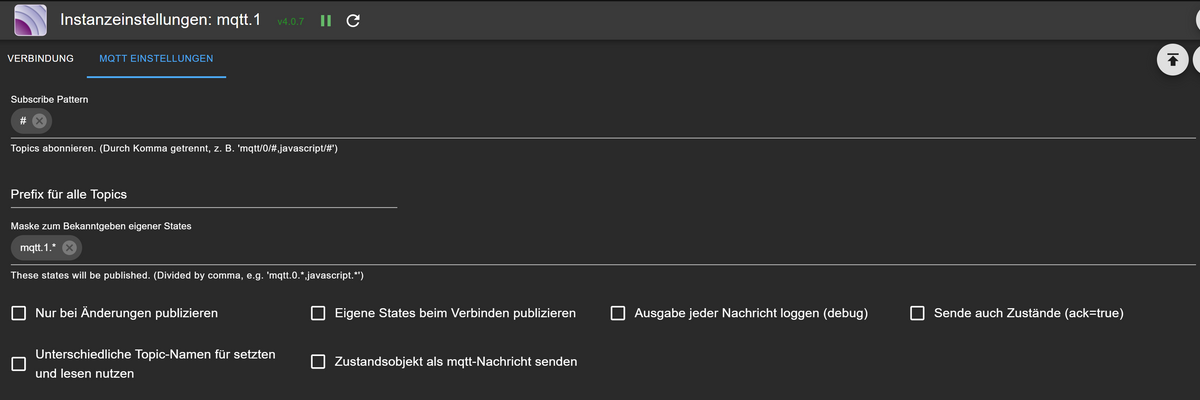Check 'Zustandsobjekt als mqtt-Nachricht senden'
Viewport: 1200px width, 400px height.
pyautogui.click(x=318, y=362)
